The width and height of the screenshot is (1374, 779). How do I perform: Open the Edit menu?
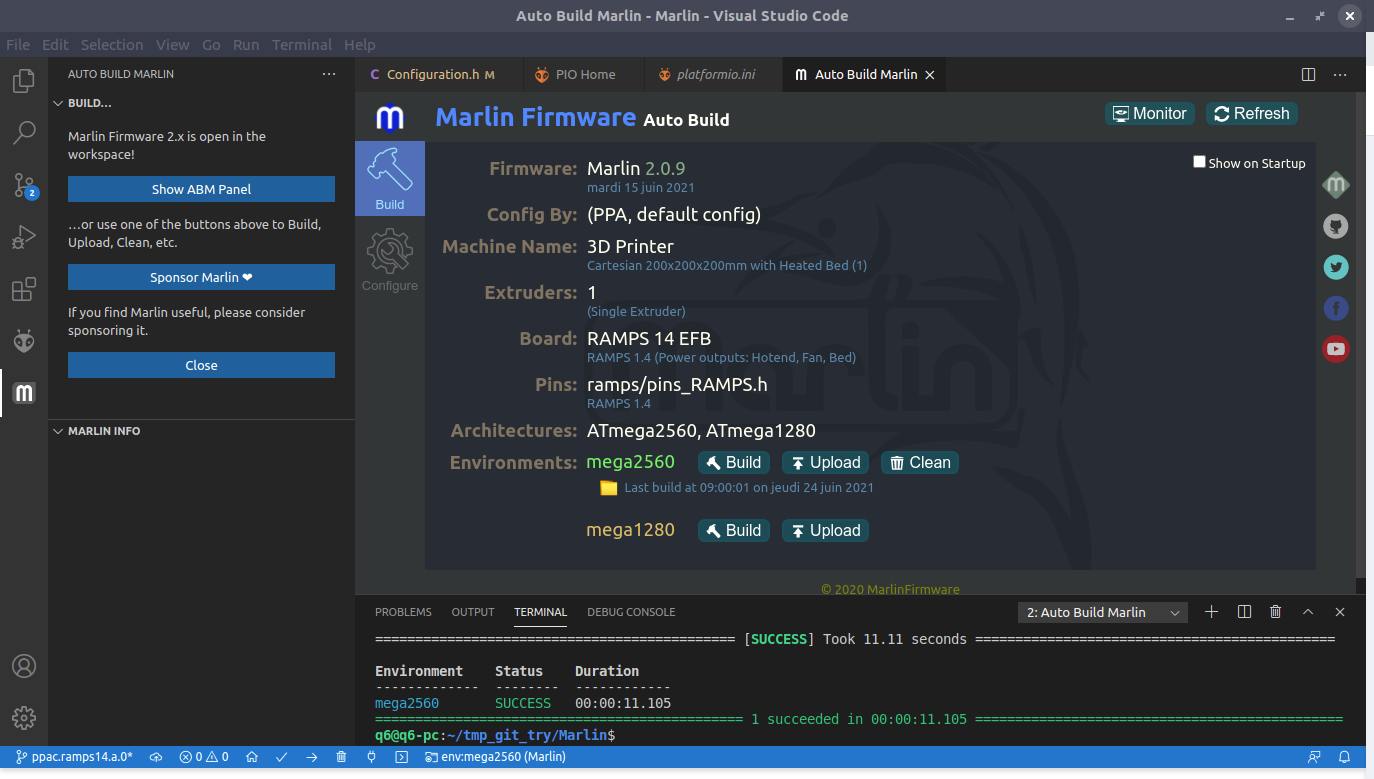click(x=55, y=45)
